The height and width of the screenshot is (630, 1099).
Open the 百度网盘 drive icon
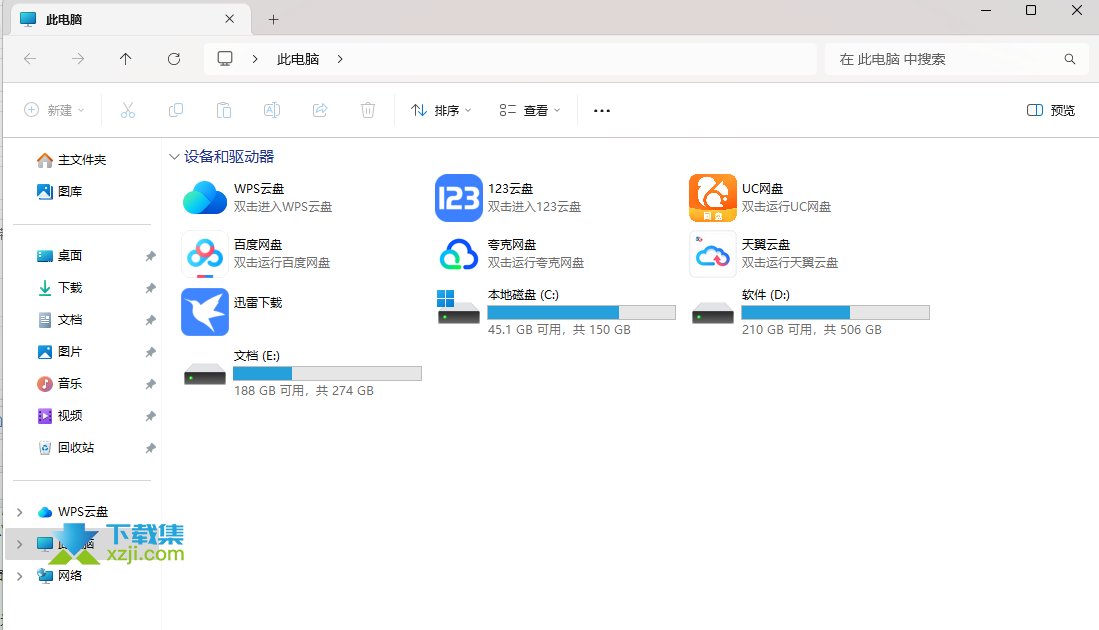coord(205,254)
